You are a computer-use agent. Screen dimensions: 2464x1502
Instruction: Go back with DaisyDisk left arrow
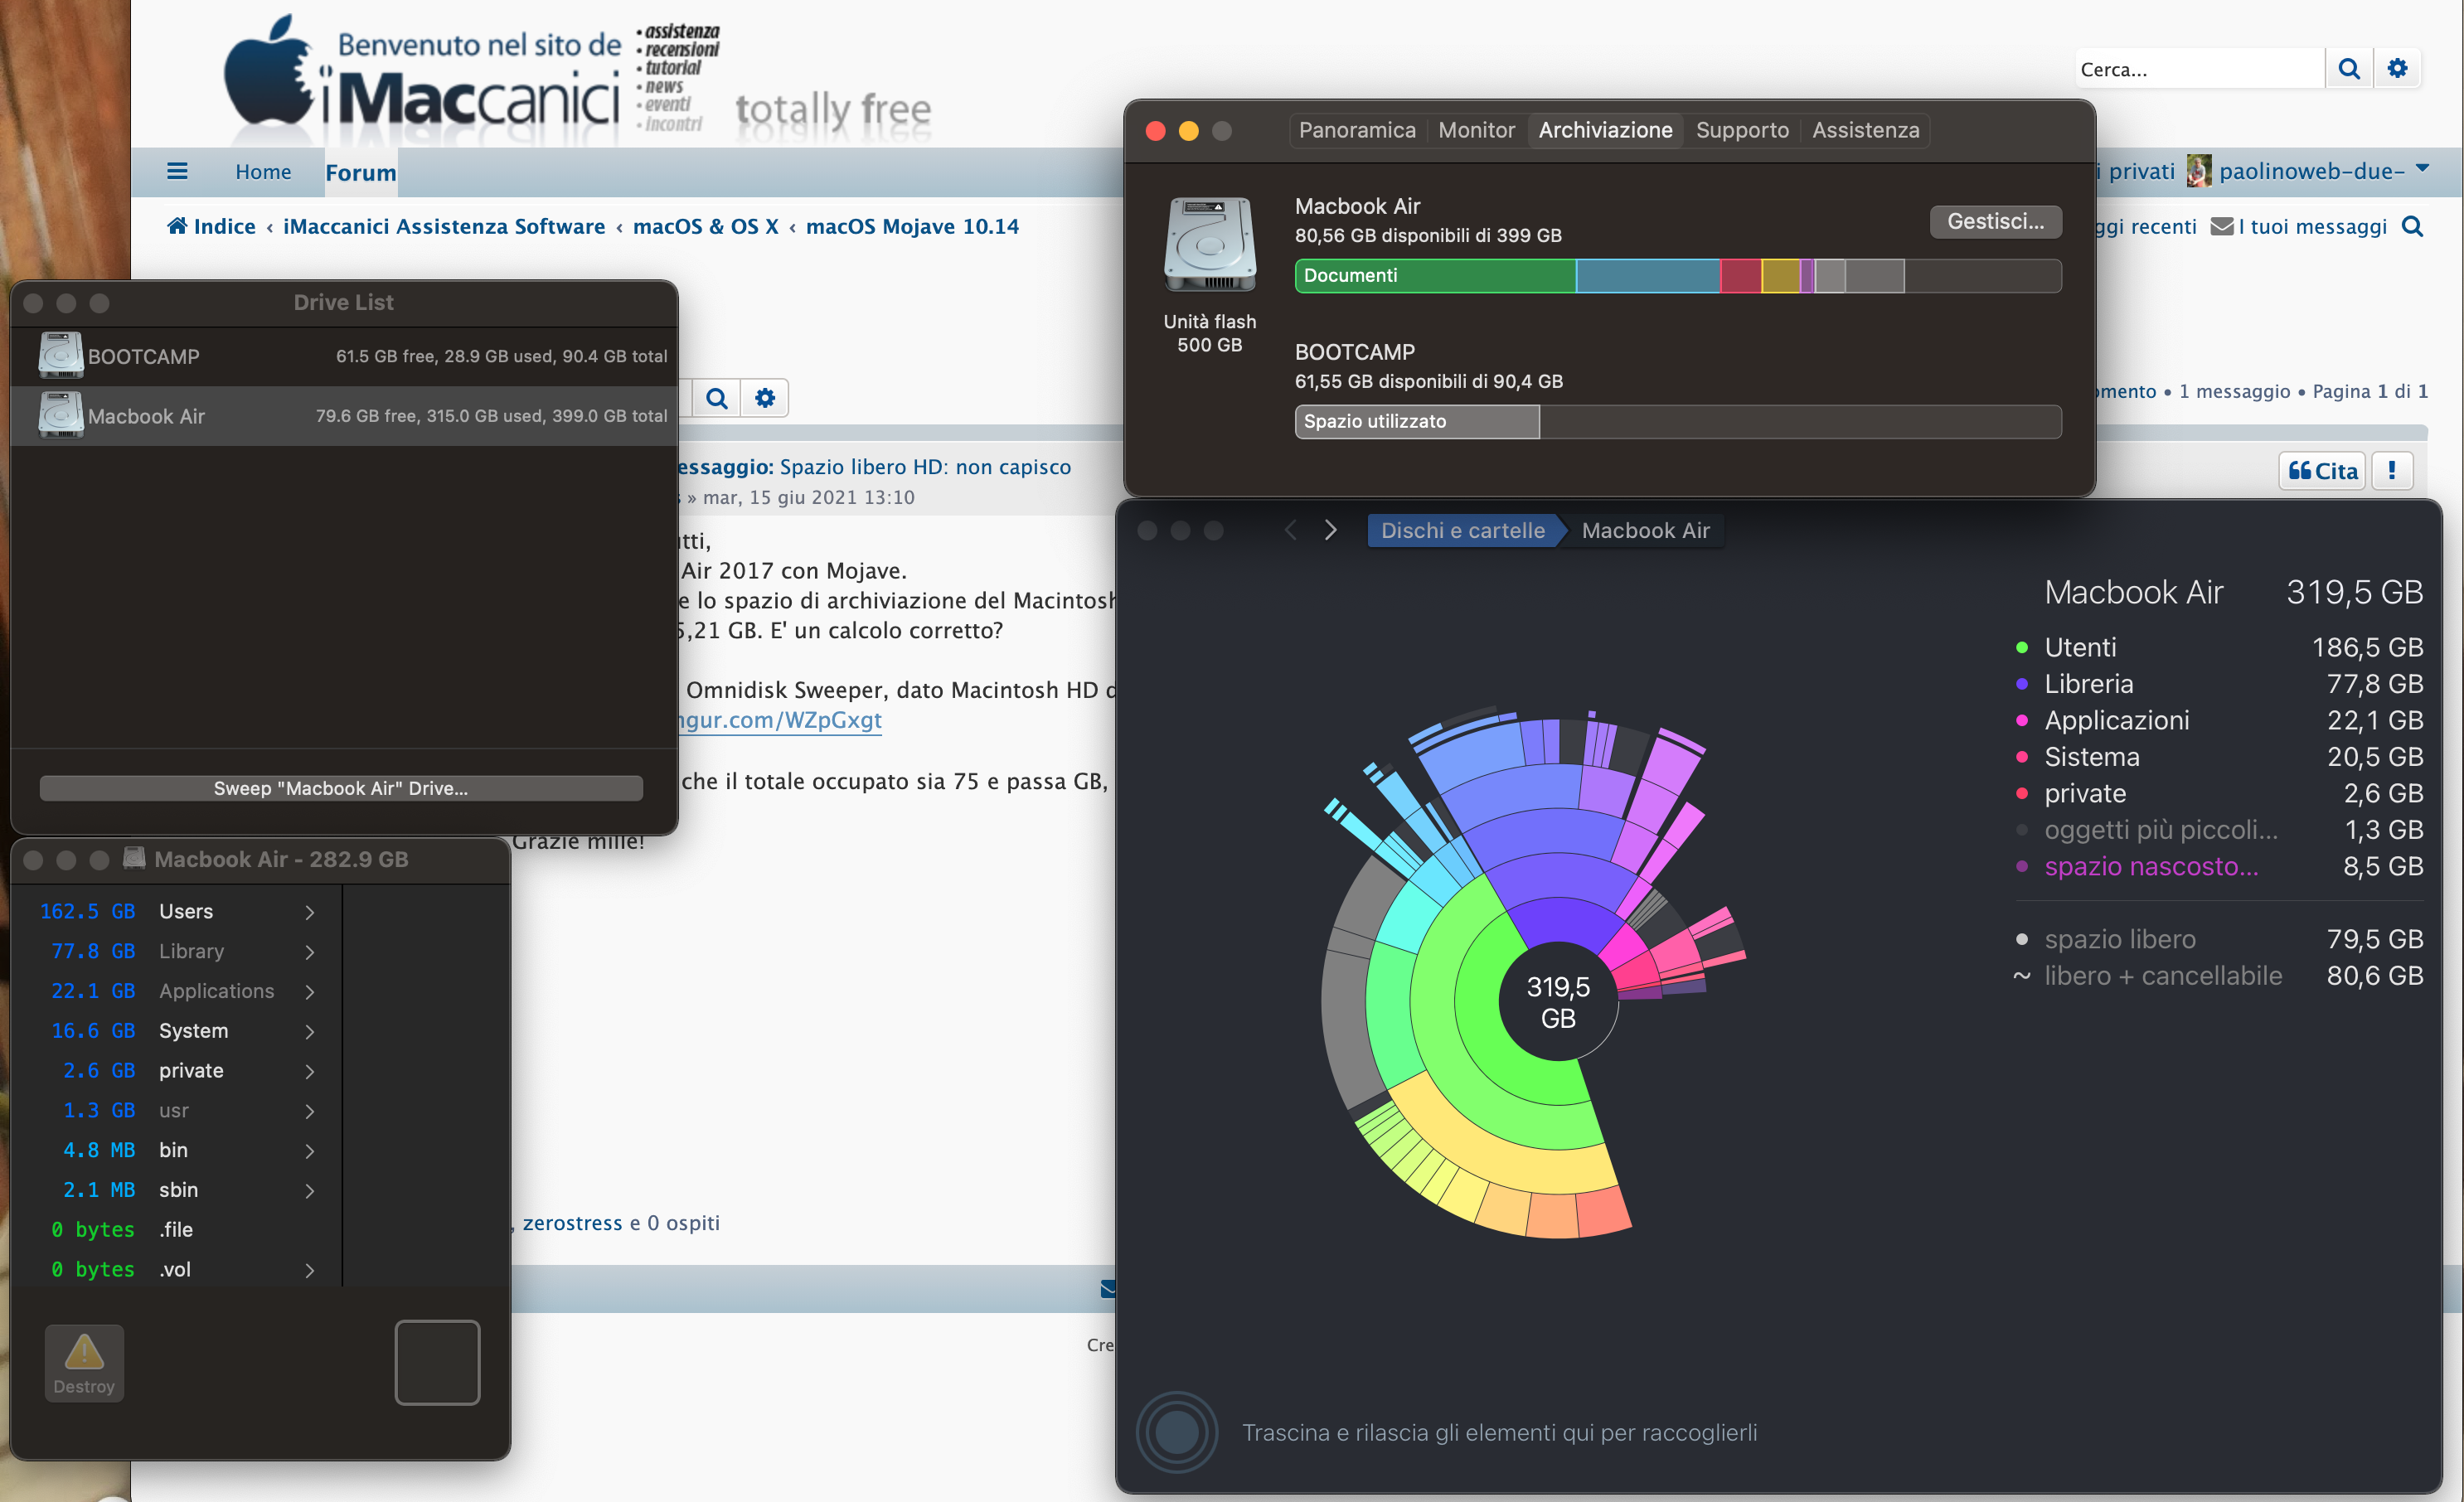(1290, 530)
